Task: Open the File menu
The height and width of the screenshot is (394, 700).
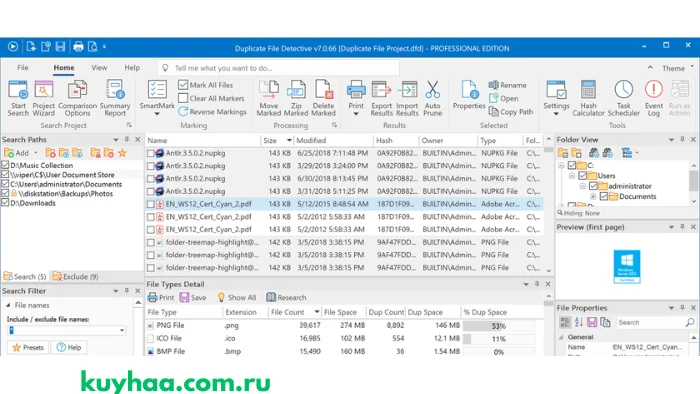Action: tap(23, 67)
